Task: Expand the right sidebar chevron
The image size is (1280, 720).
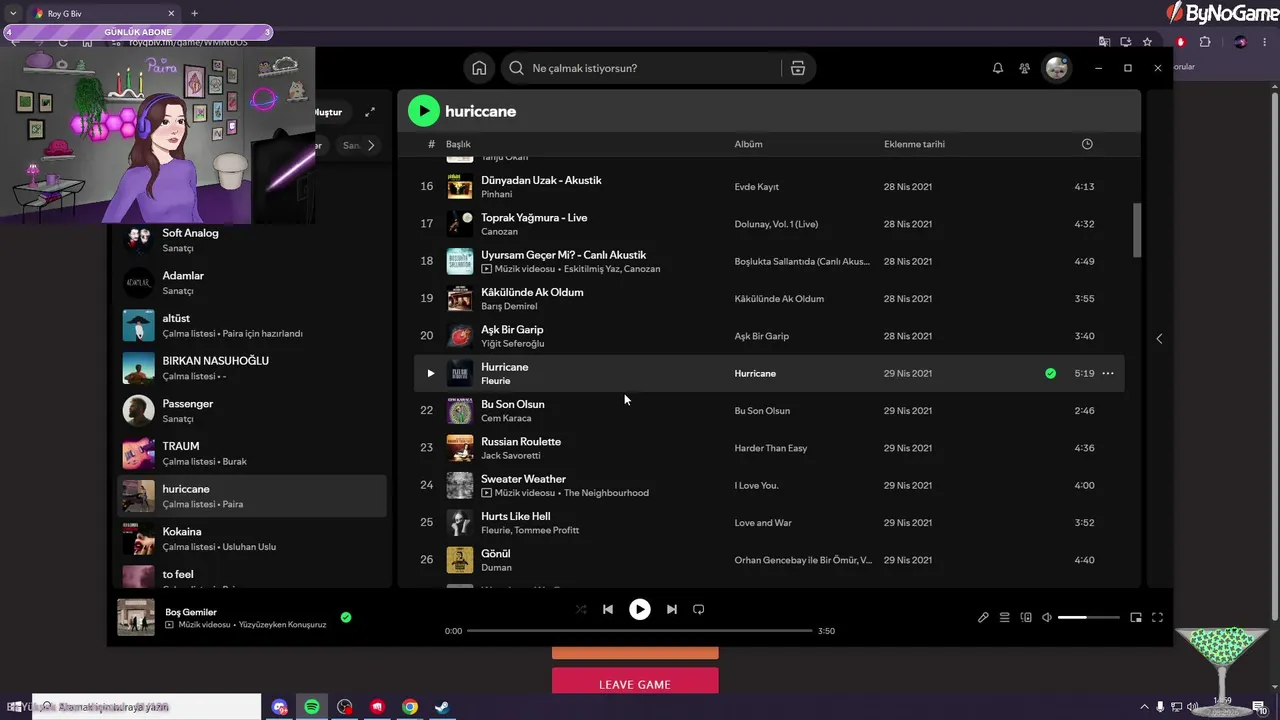Action: [1159, 338]
